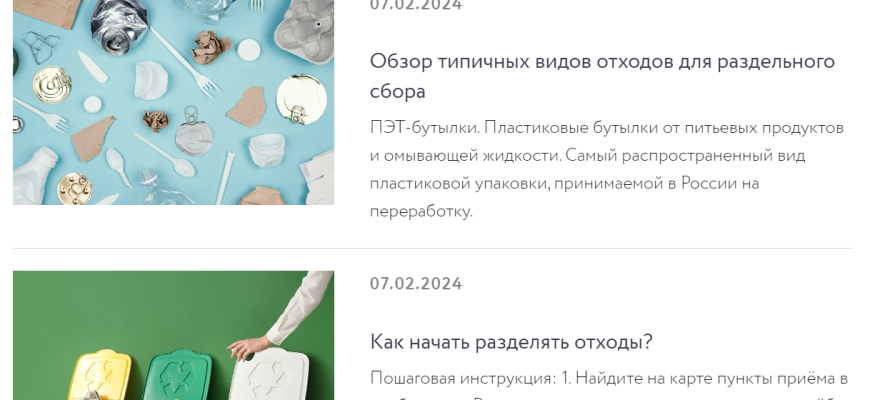Click the white plastic fork in the photo
The image size is (870, 400).
184,62
